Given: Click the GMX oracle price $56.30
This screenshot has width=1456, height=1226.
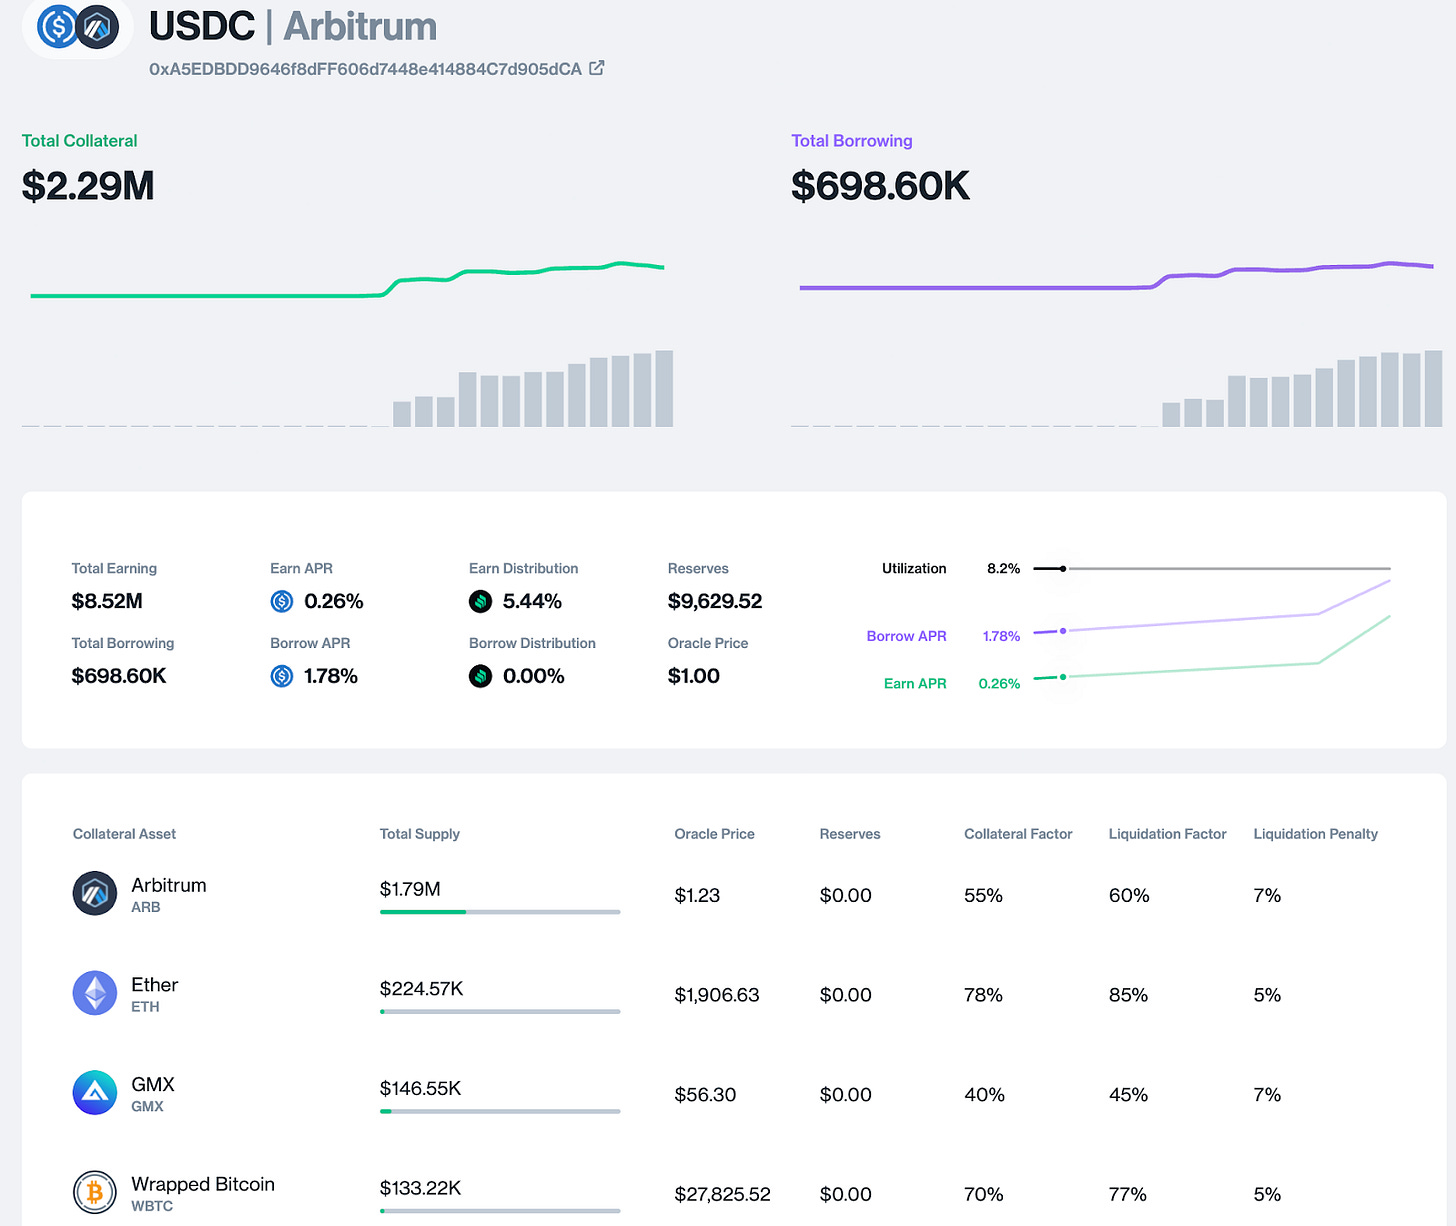Looking at the screenshot, I should (705, 1095).
